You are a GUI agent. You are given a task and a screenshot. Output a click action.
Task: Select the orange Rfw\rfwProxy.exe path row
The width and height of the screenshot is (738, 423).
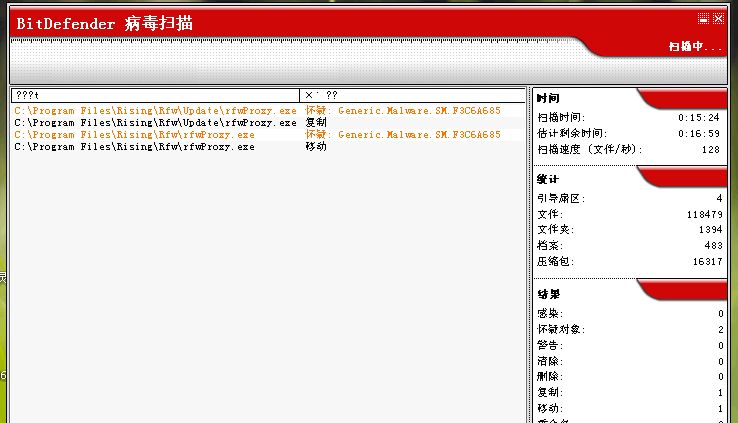tap(135, 135)
